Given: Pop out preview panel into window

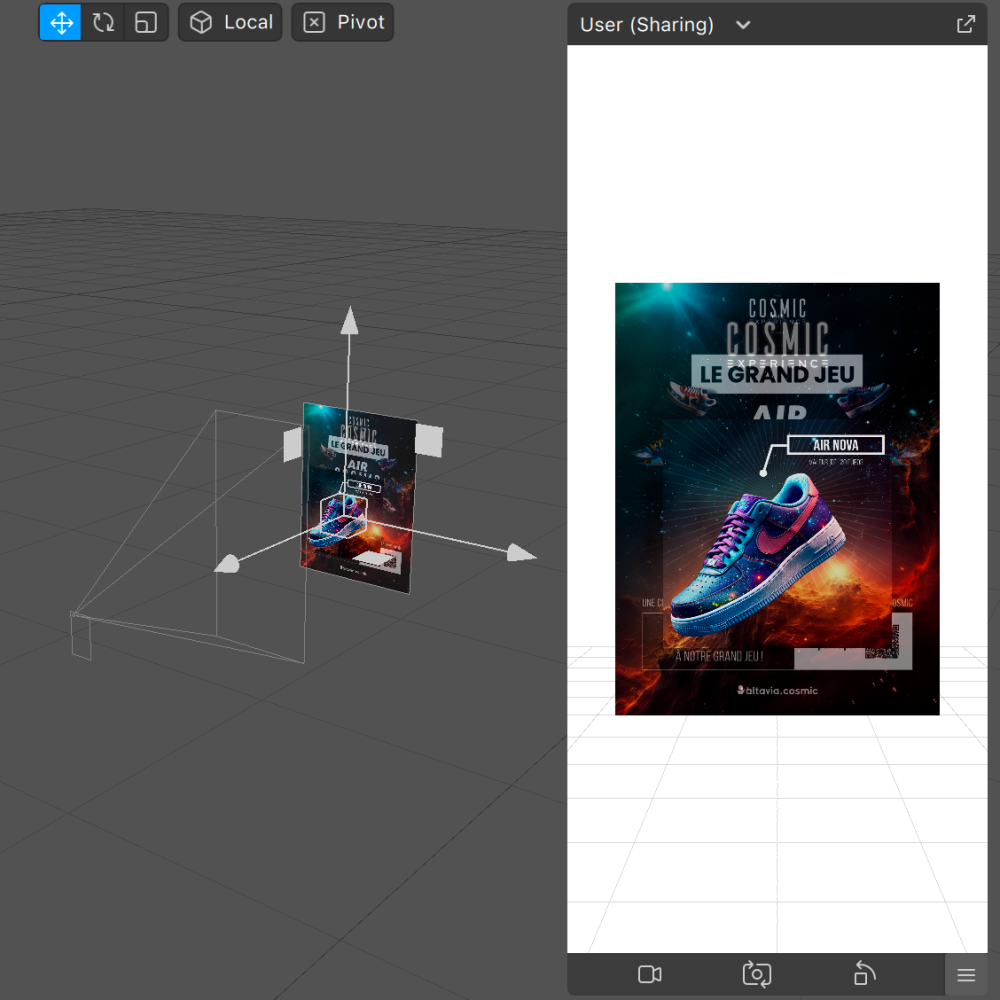Looking at the screenshot, I should click(966, 25).
